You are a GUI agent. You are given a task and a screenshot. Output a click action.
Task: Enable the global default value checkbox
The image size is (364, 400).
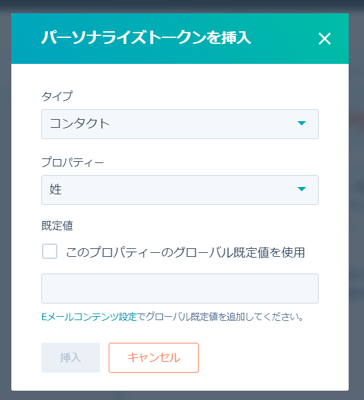click(50, 252)
